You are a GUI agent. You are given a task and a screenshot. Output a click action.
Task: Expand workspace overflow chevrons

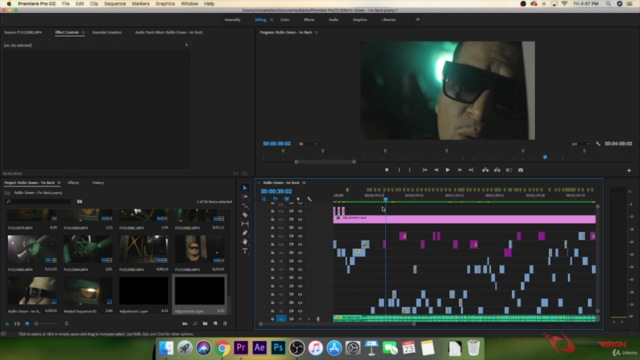point(418,19)
